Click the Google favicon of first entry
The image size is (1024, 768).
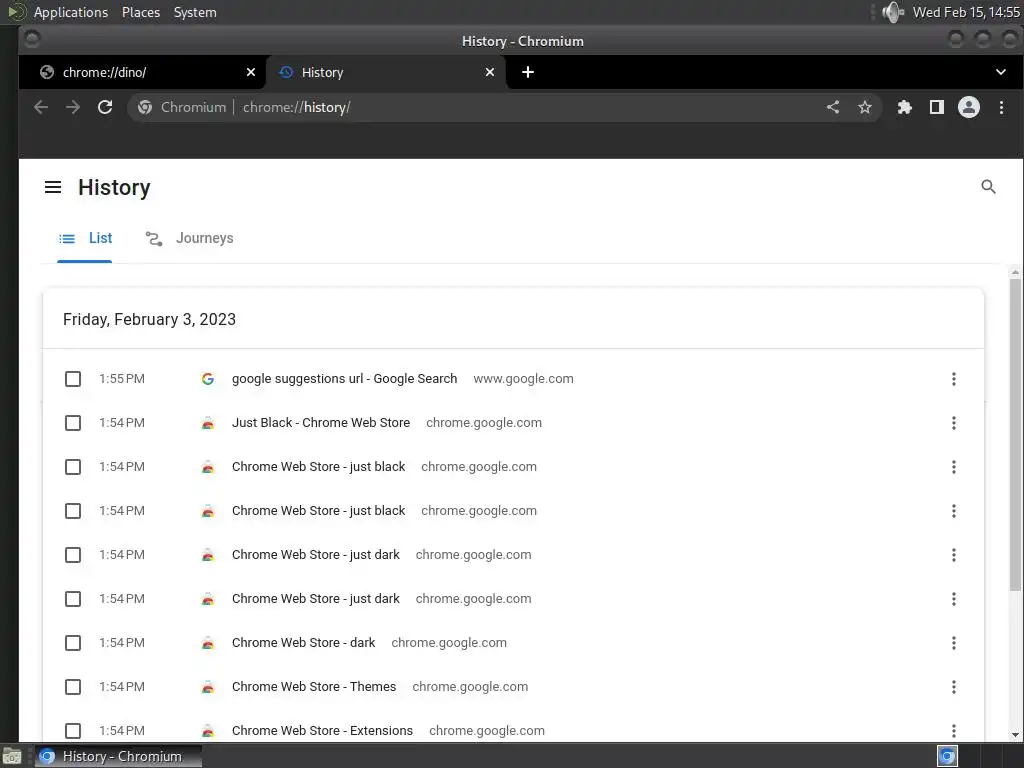pos(208,379)
